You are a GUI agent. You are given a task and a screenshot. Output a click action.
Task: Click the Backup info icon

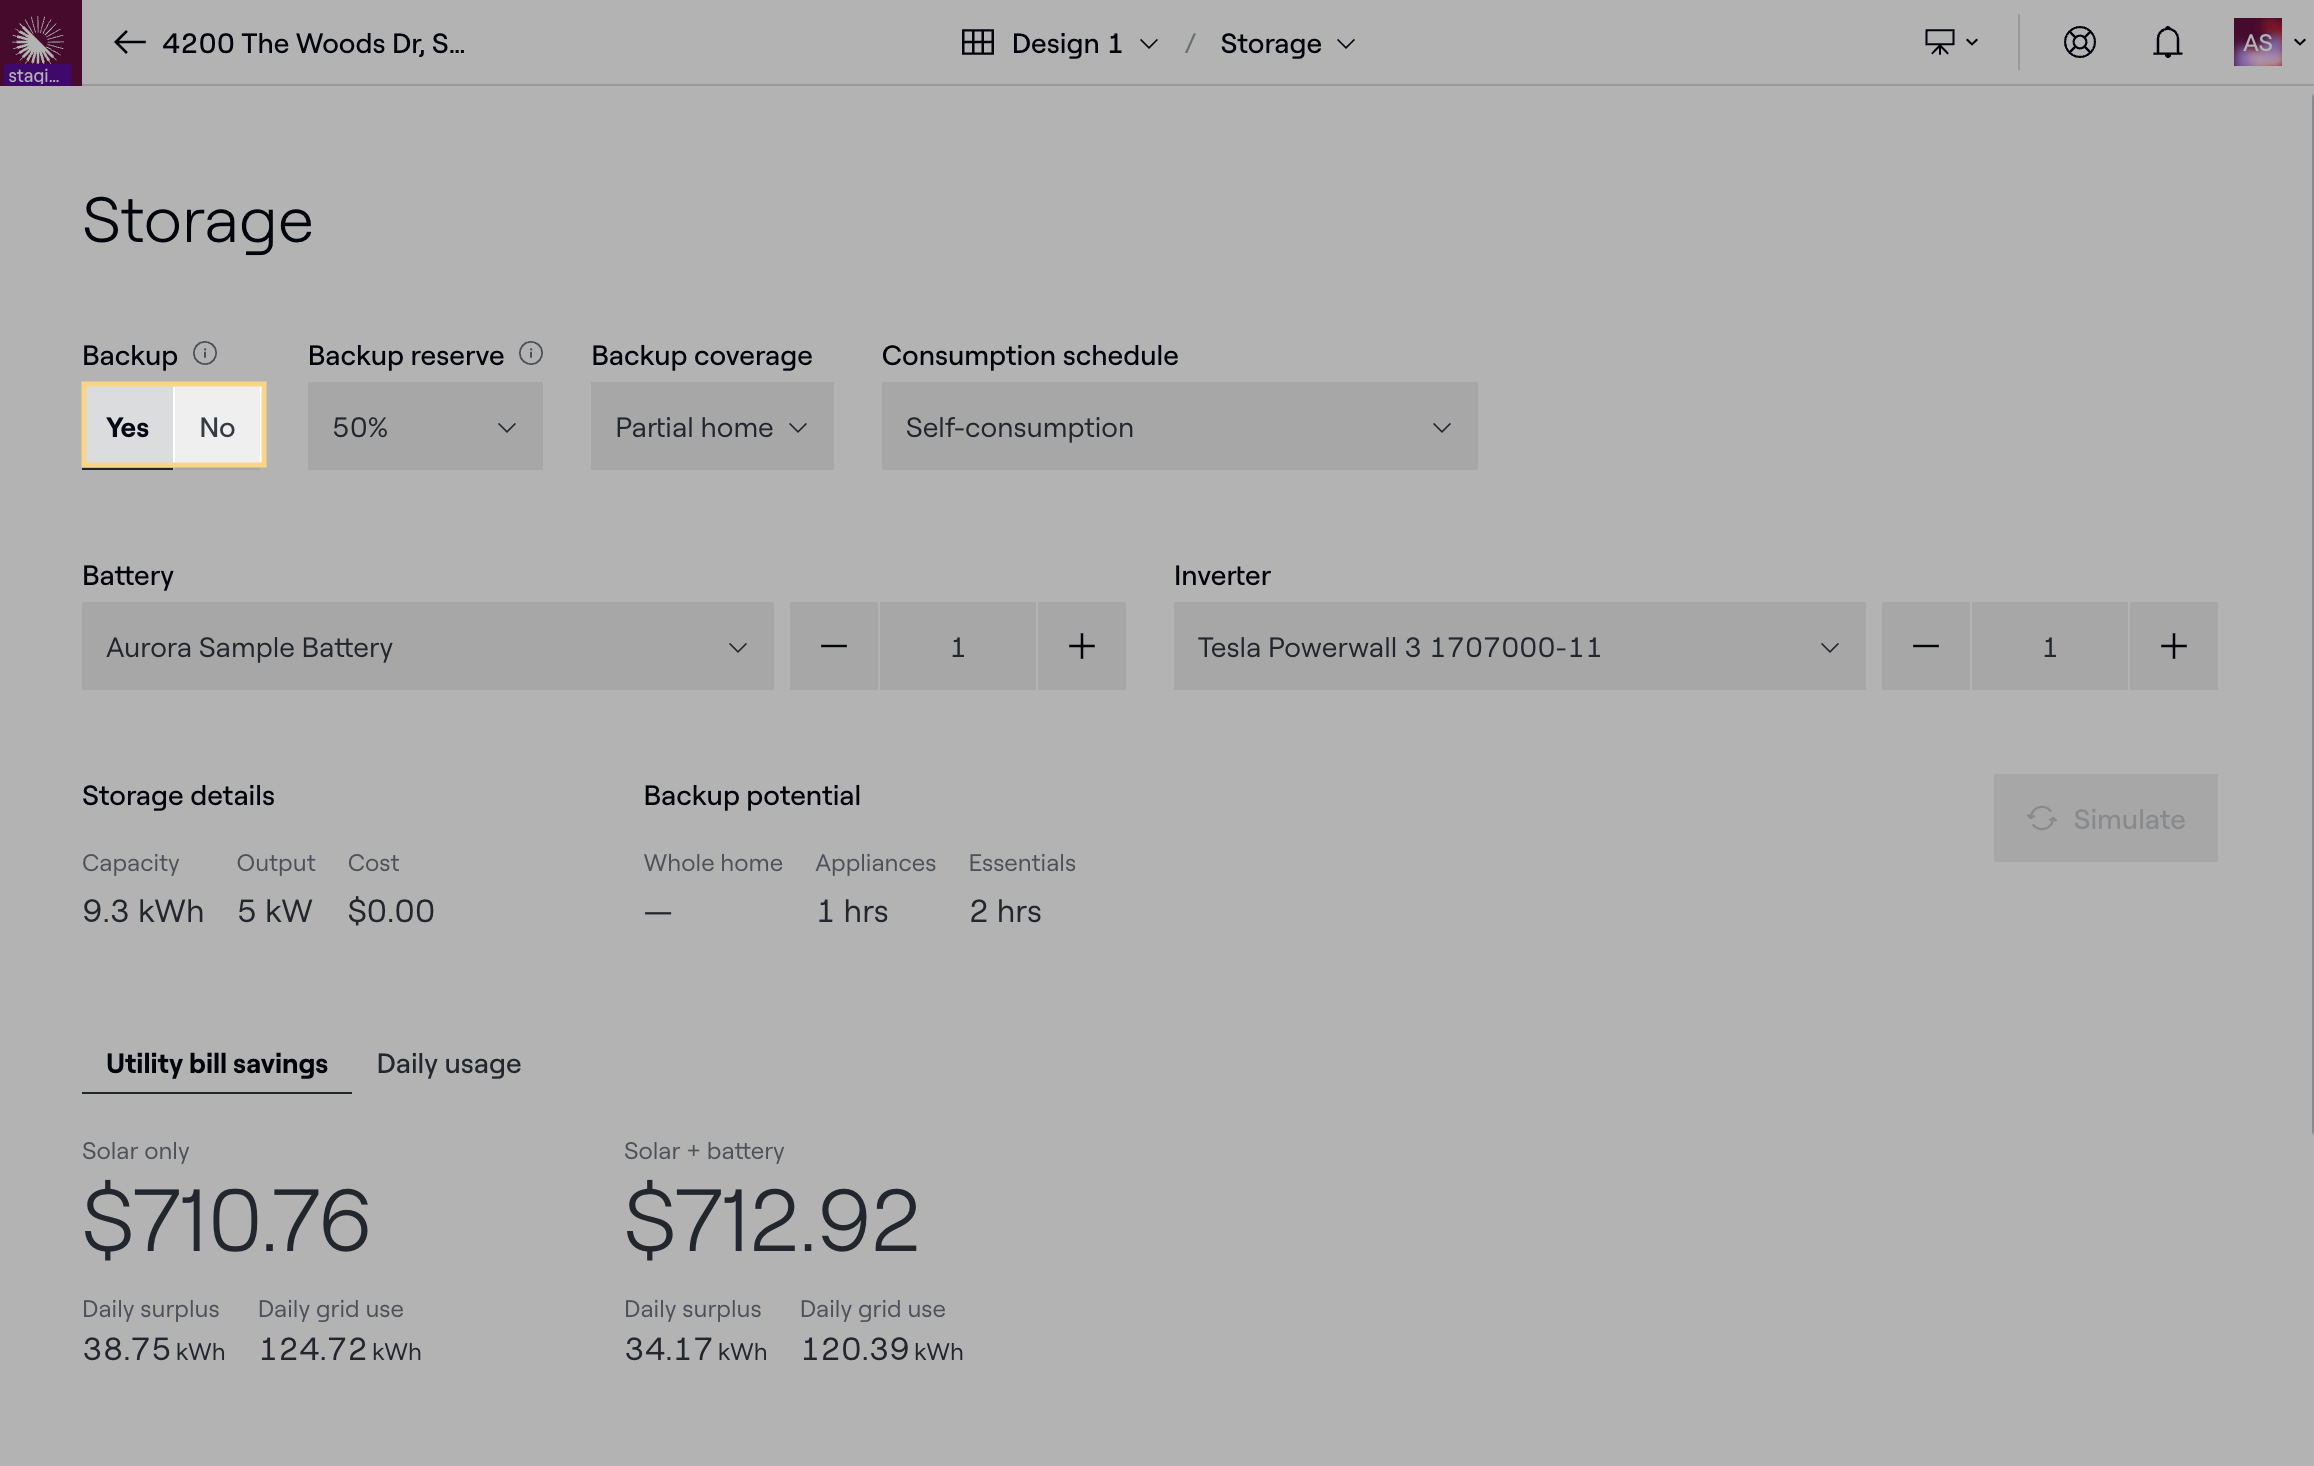(x=205, y=354)
